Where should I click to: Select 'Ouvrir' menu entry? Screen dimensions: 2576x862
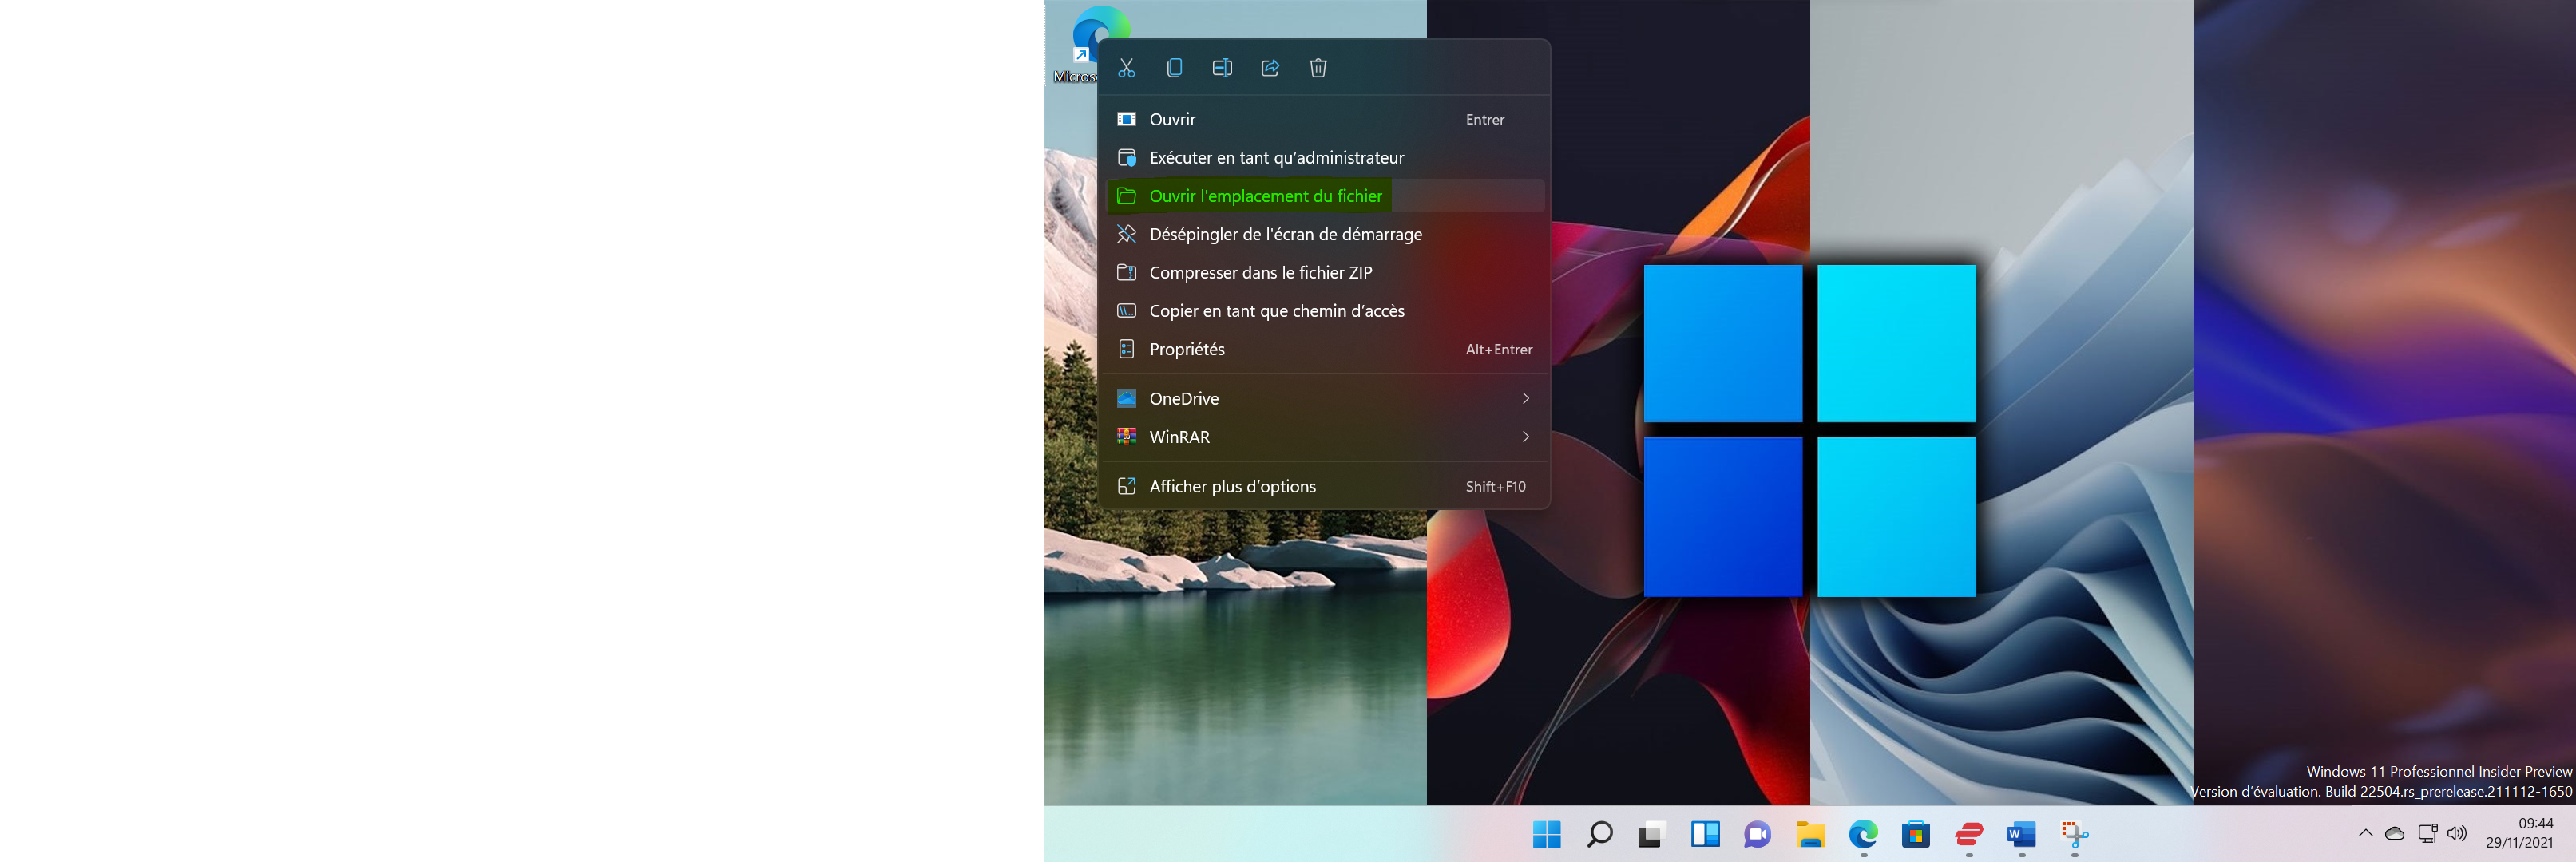click(1172, 119)
